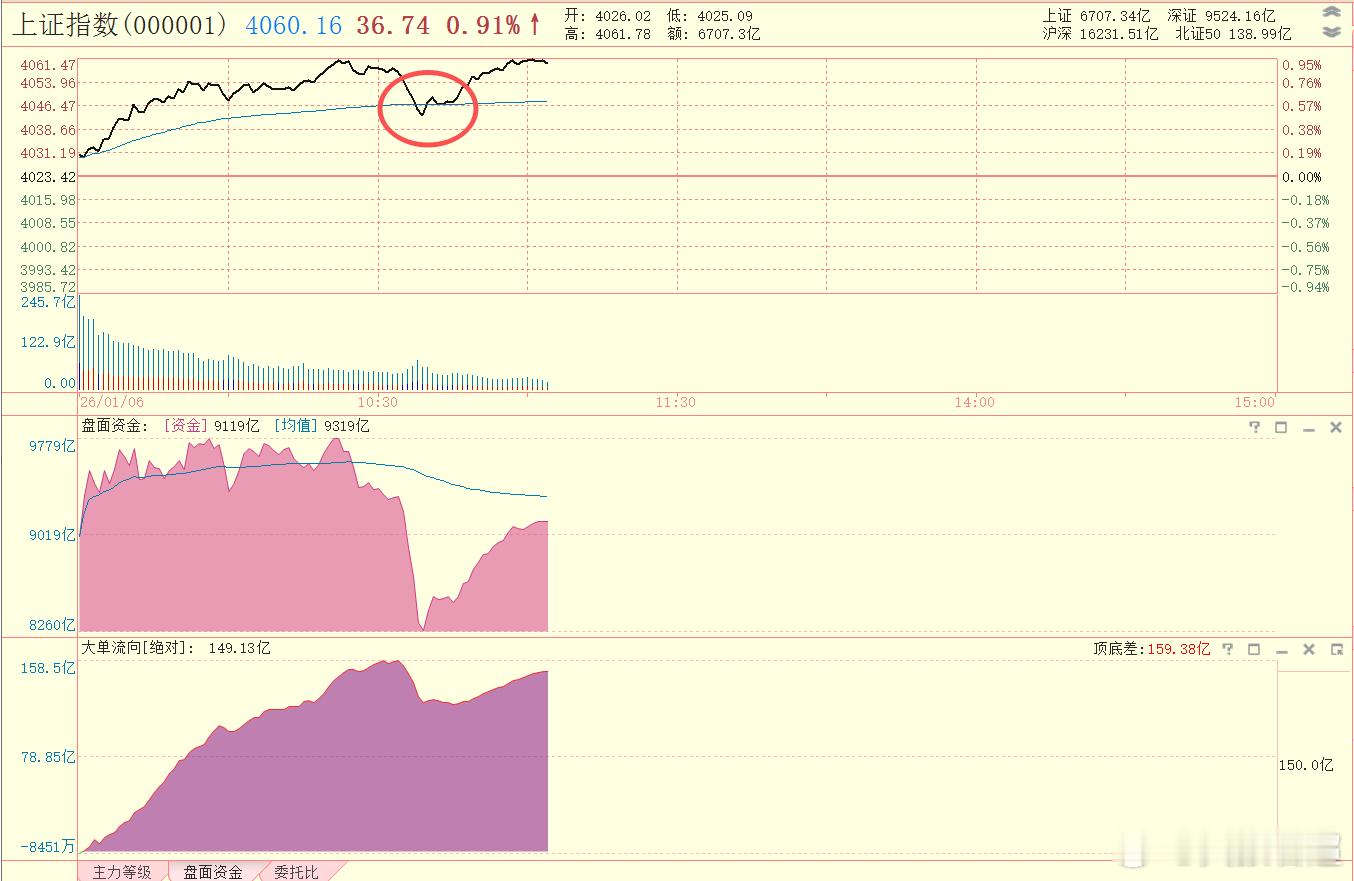Image resolution: width=1354 pixels, height=881 pixels.
Task: Open help for the 大单流向 panel
Action: pos(1228,649)
